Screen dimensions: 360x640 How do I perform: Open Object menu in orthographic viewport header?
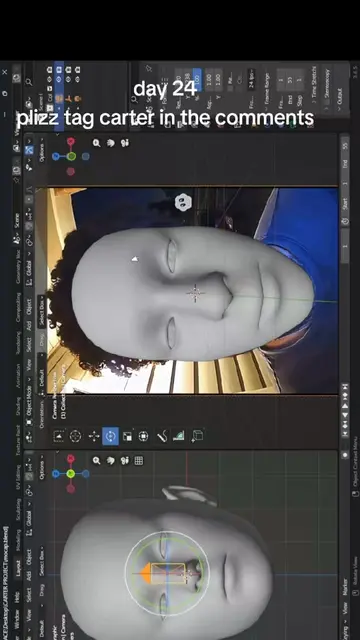click(29, 558)
